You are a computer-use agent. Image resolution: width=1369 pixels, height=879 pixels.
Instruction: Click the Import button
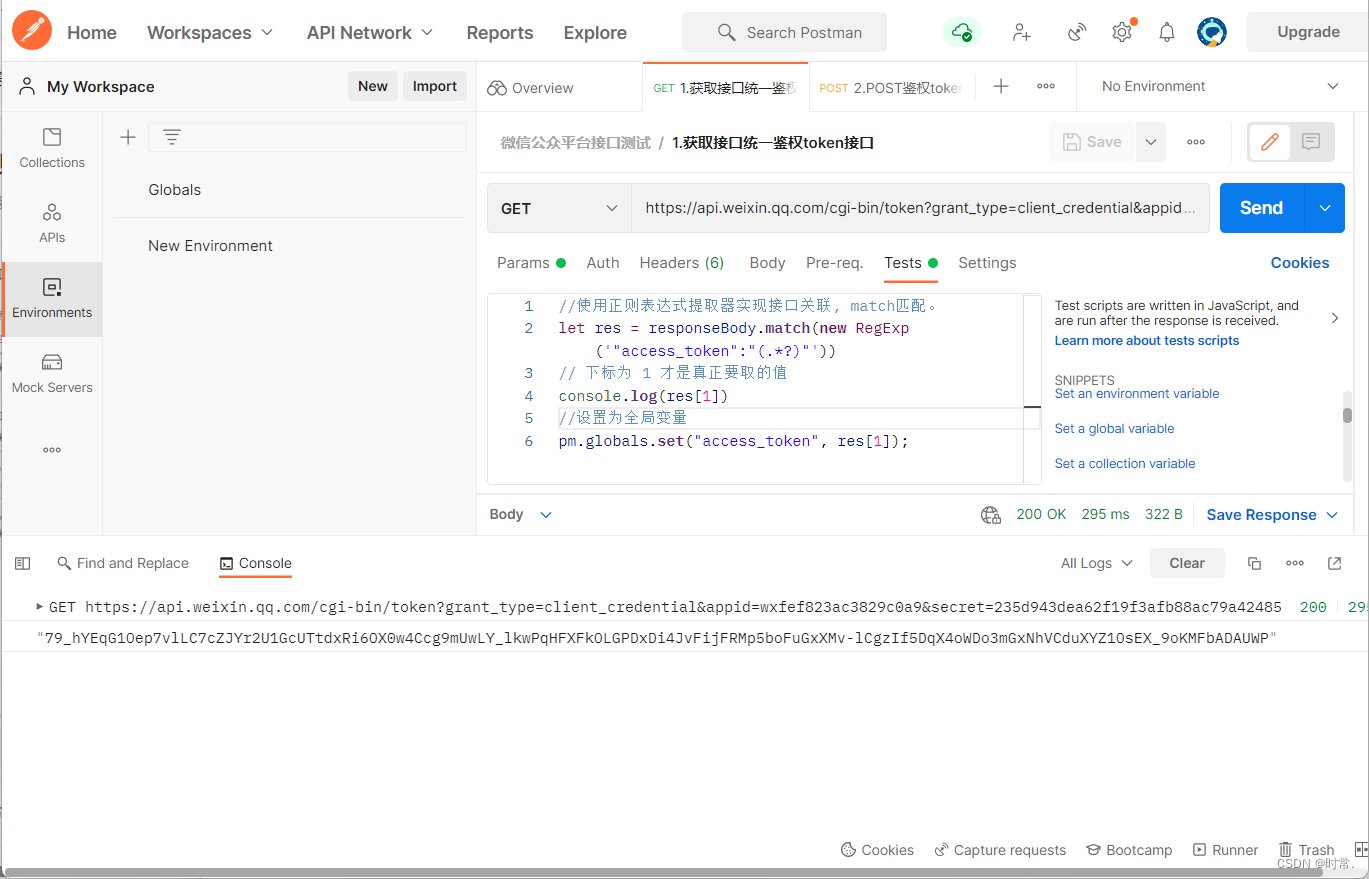click(435, 86)
